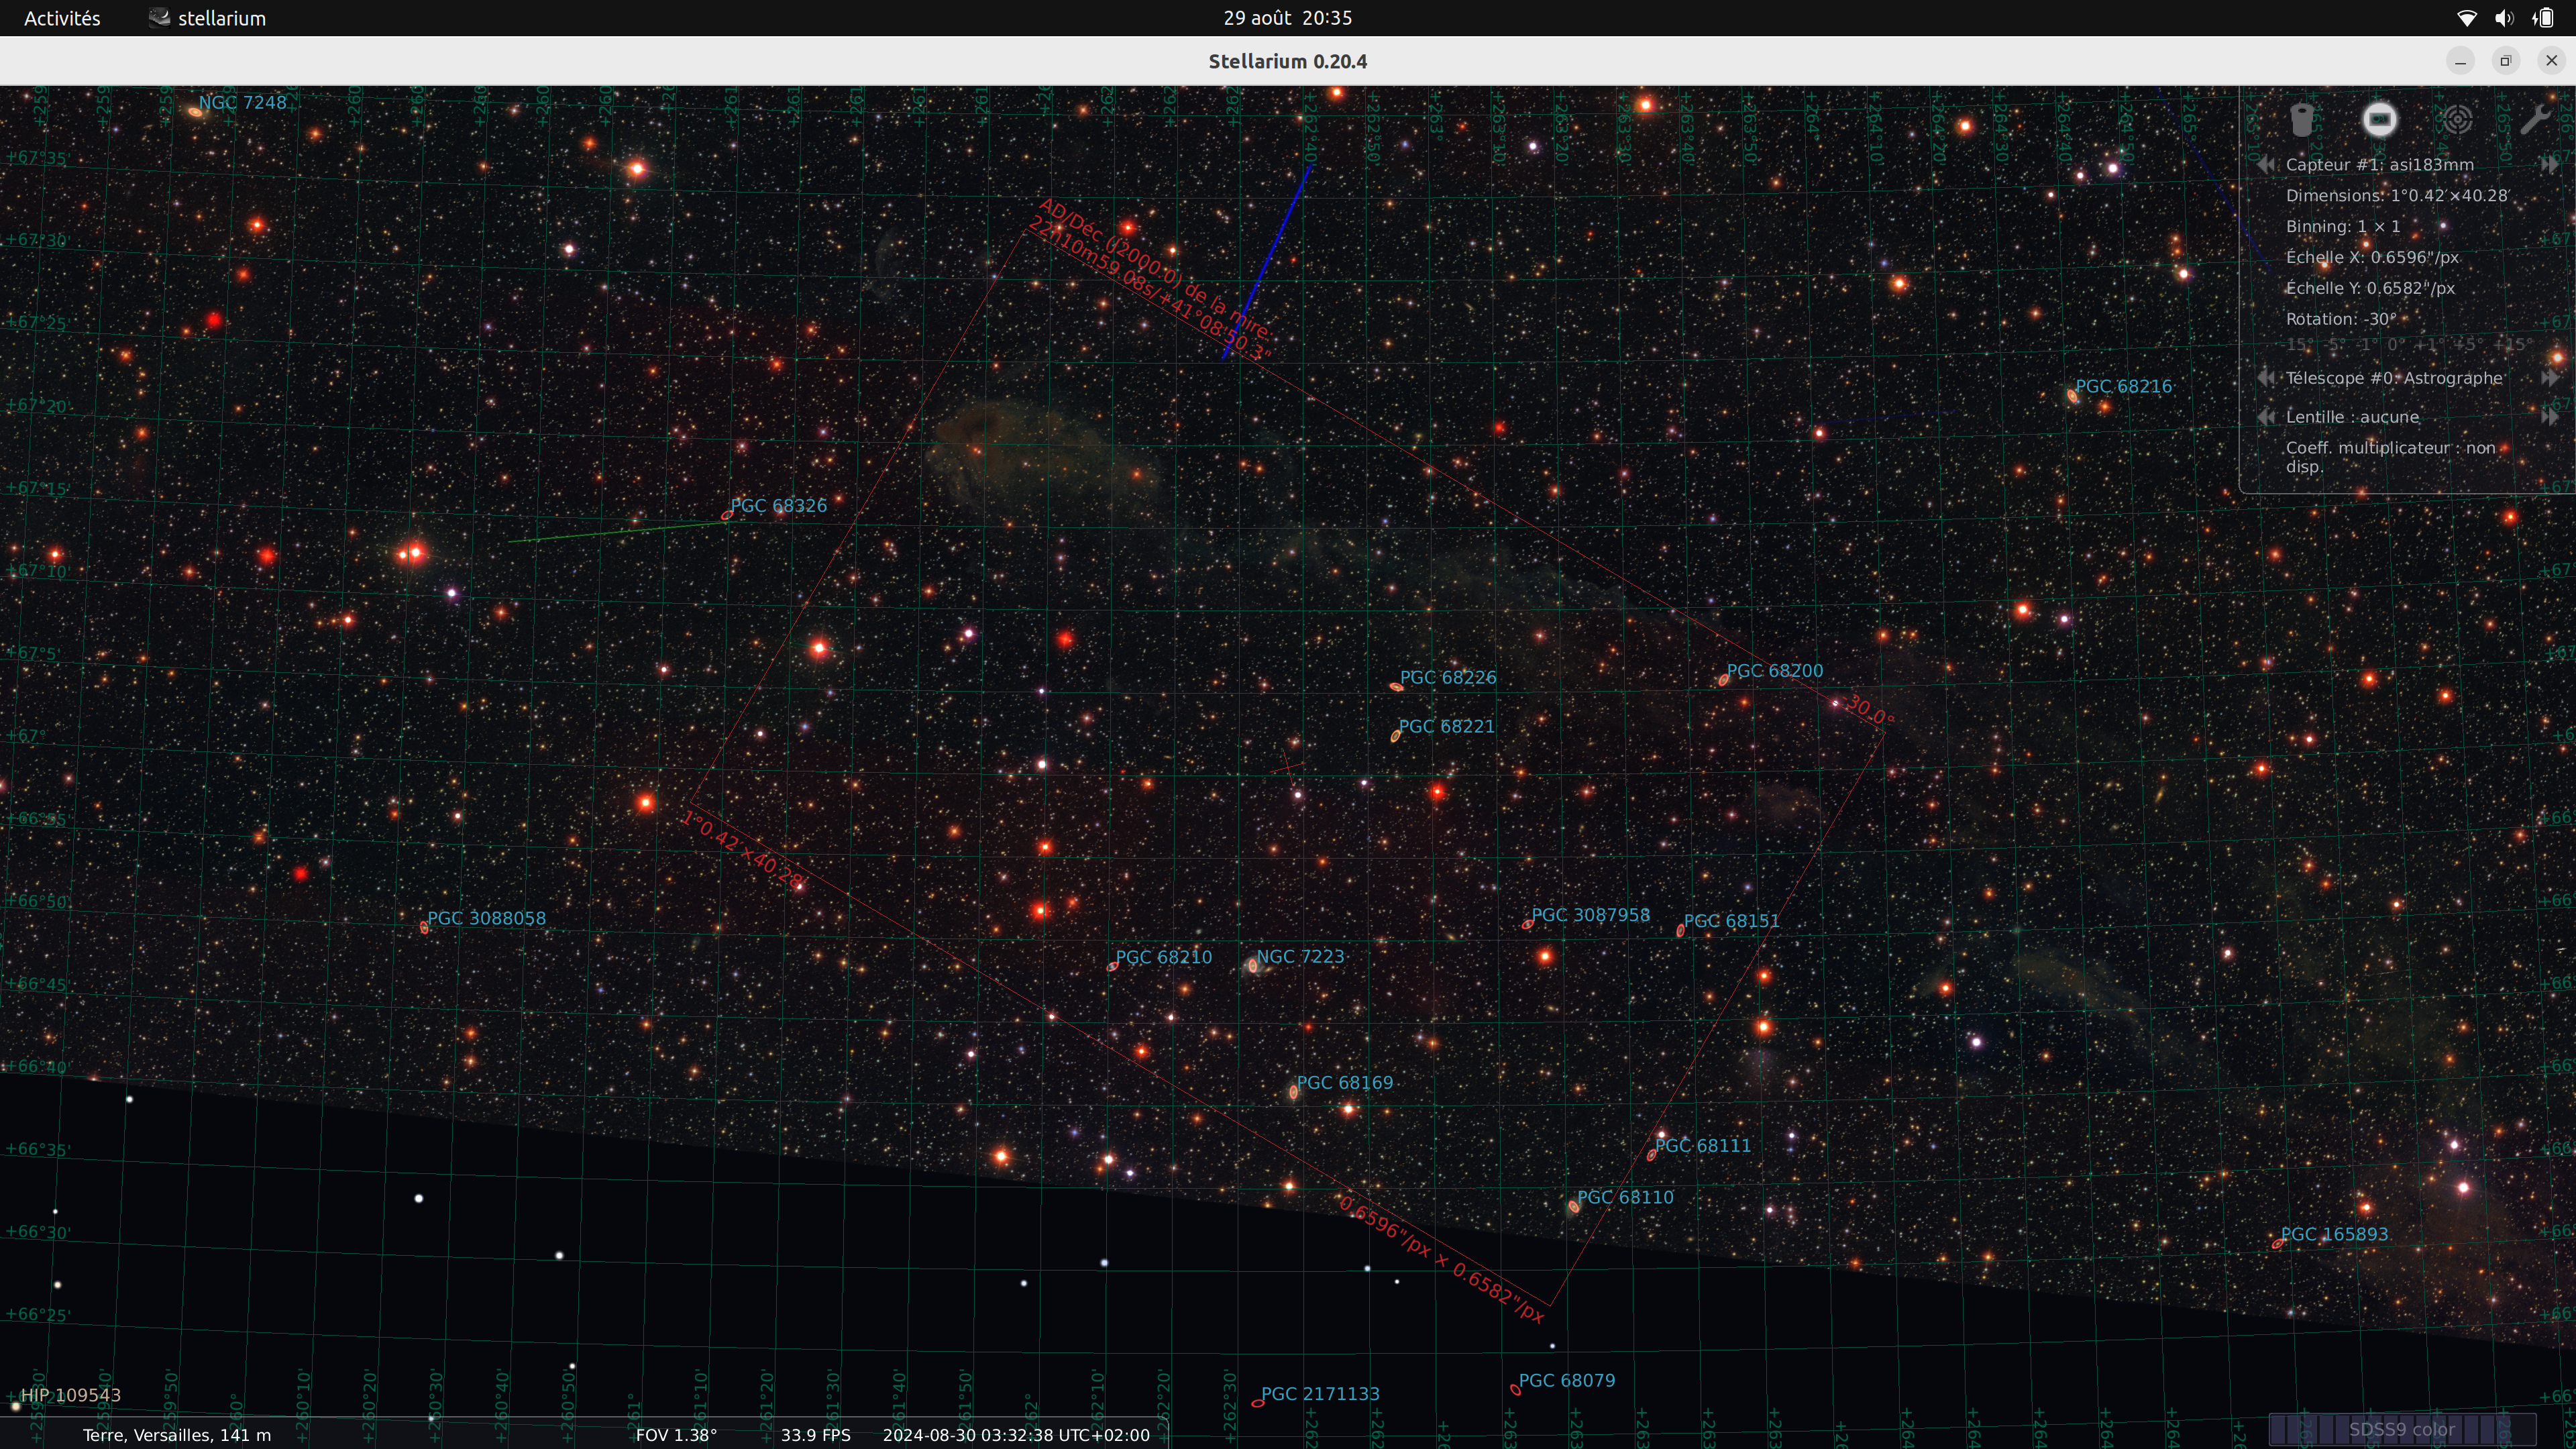Viewport: 2576px width, 1449px height.
Task: Switch to next telescope with right arrow
Action: (2549, 378)
